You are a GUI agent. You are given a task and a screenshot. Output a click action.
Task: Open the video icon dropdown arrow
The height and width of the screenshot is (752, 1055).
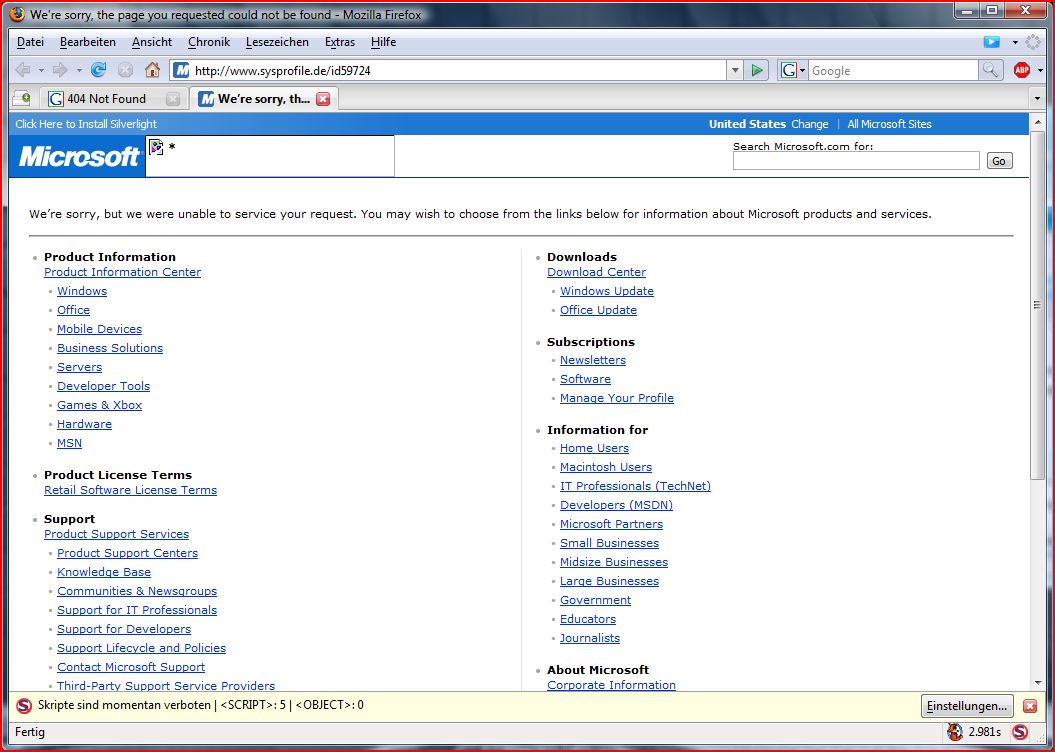(1015, 42)
